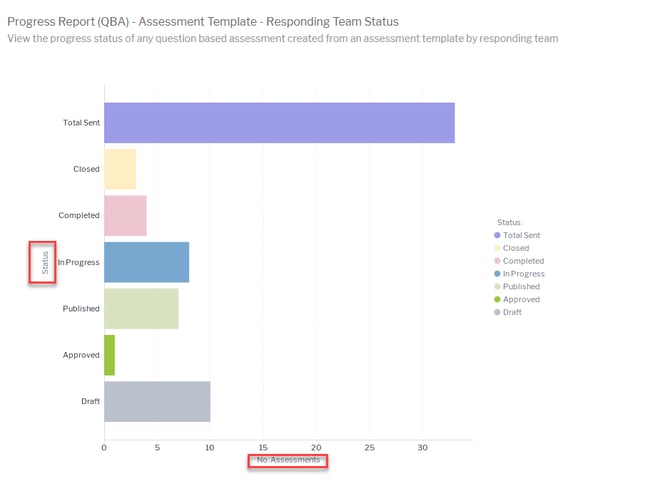Click the chart description subtitle text
Viewport: 670px width, 481px height.
pyautogui.click(x=282, y=38)
